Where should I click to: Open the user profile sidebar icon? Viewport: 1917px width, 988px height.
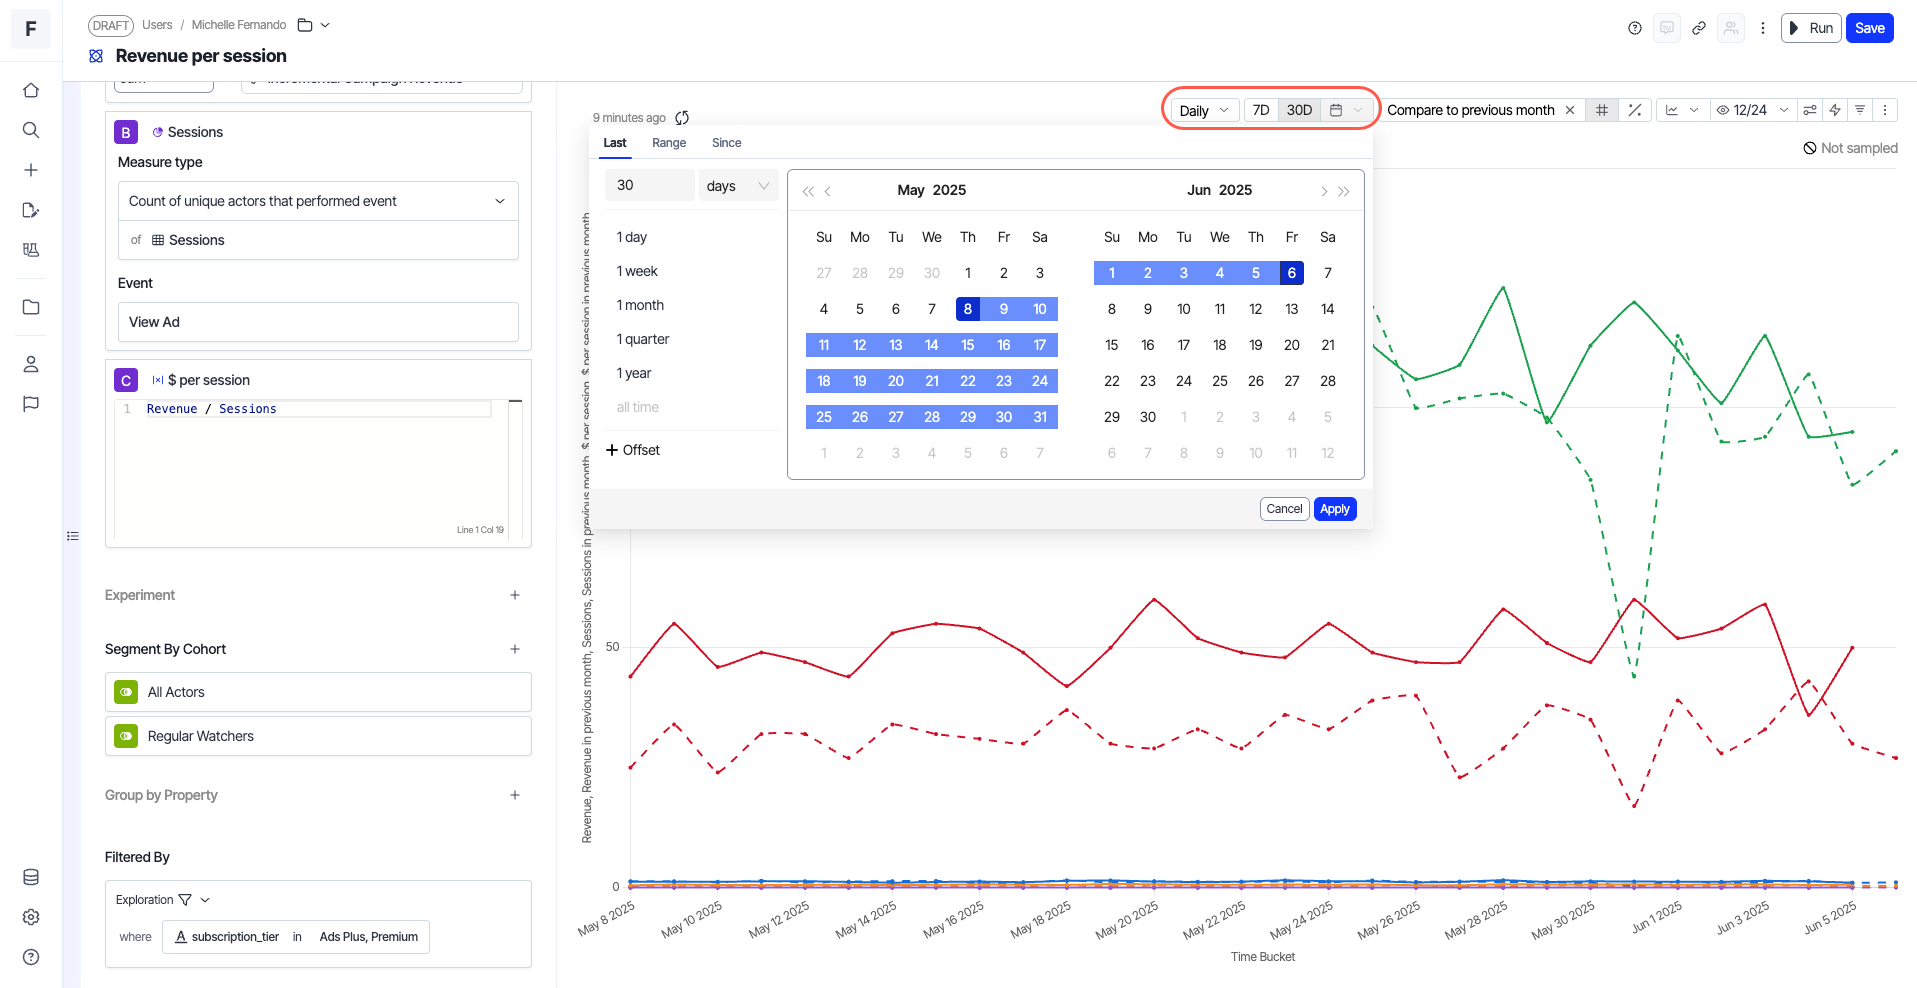coord(31,364)
